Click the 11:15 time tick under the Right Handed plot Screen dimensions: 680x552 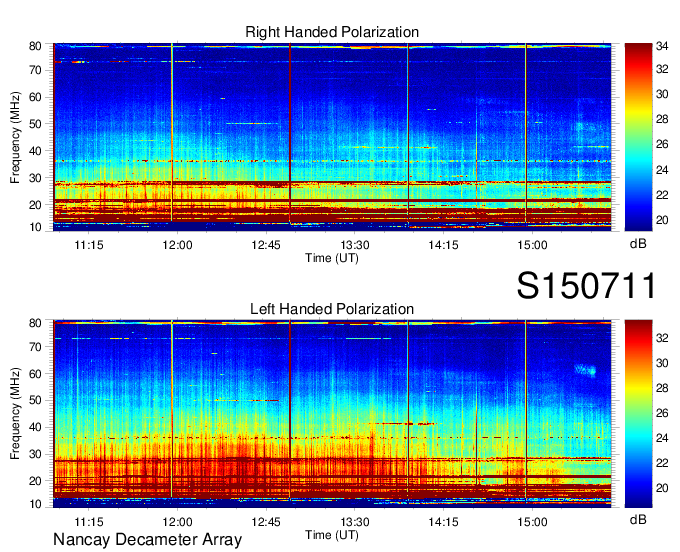pos(89,245)
